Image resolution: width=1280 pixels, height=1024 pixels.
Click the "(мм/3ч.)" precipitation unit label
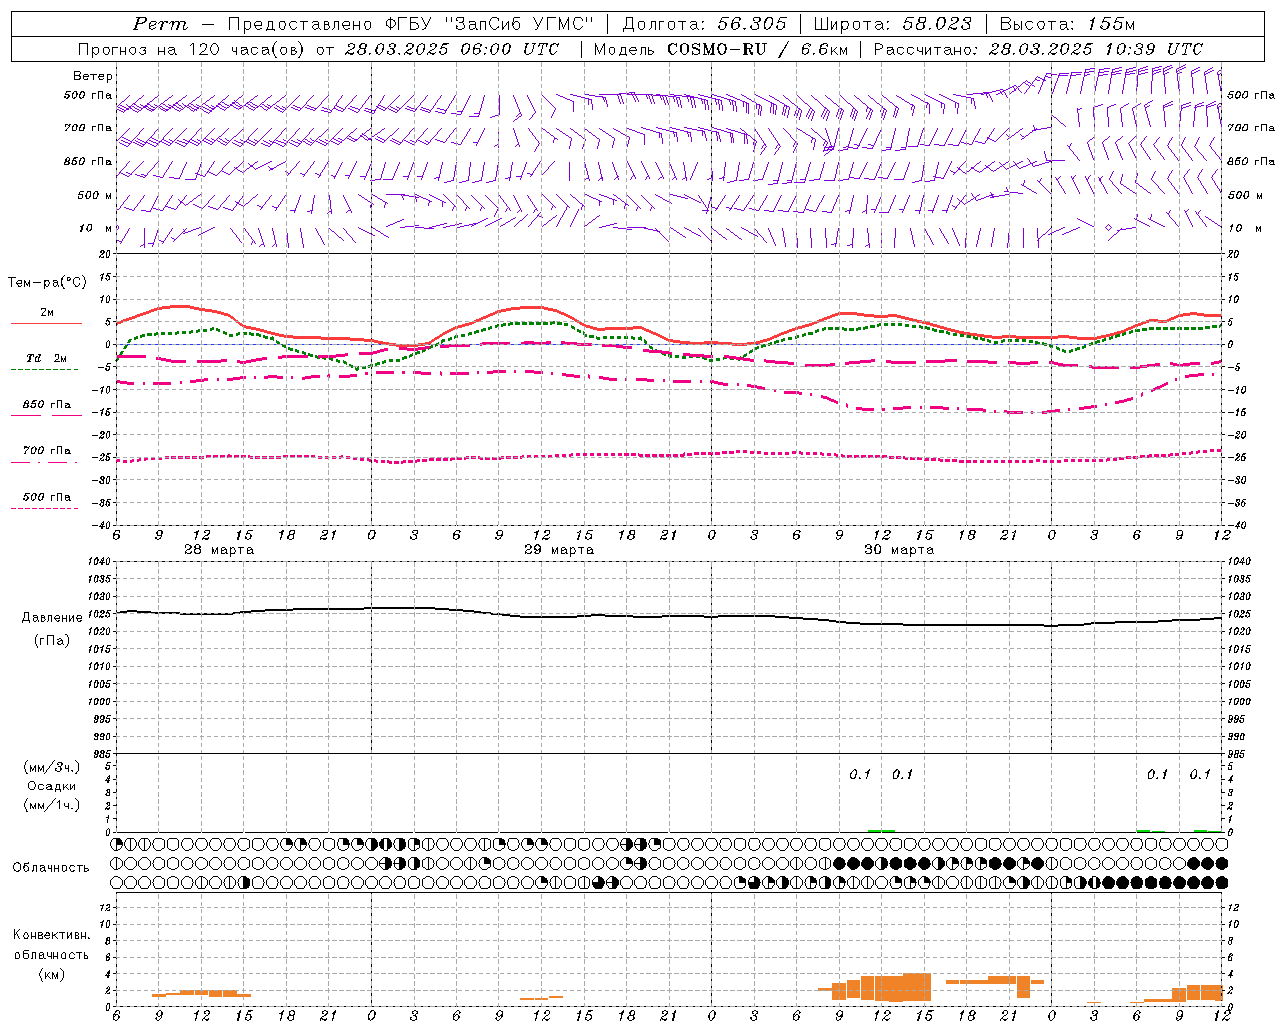[x=52, y=767]
